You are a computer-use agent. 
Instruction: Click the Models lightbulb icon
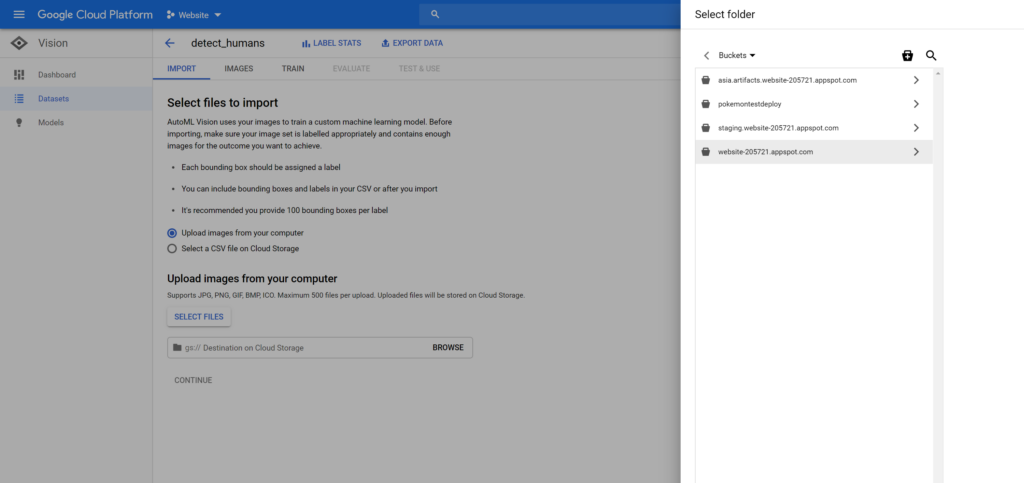19,123
